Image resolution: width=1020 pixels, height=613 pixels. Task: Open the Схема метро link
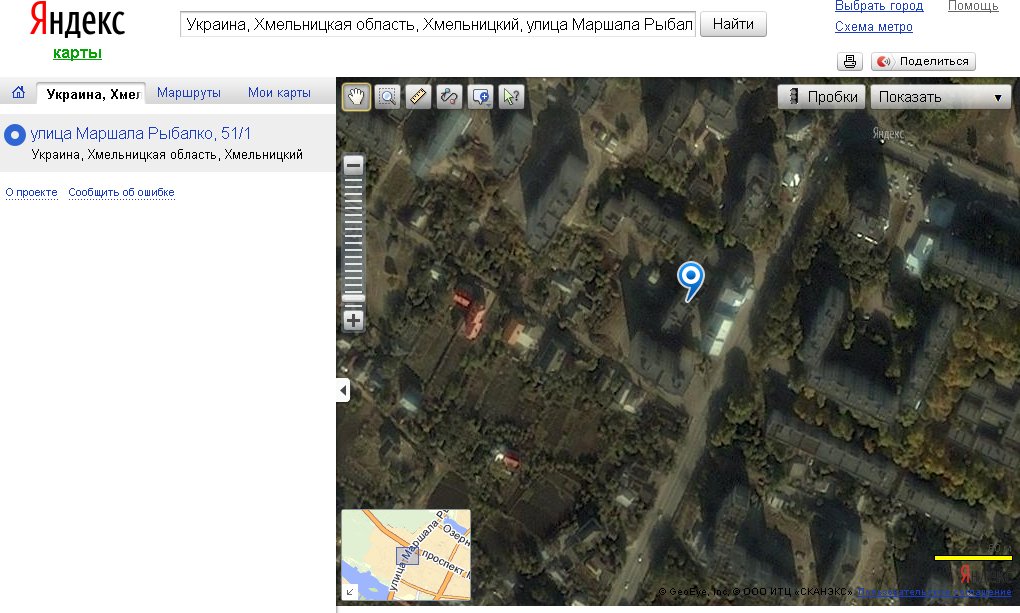[874, 27]
